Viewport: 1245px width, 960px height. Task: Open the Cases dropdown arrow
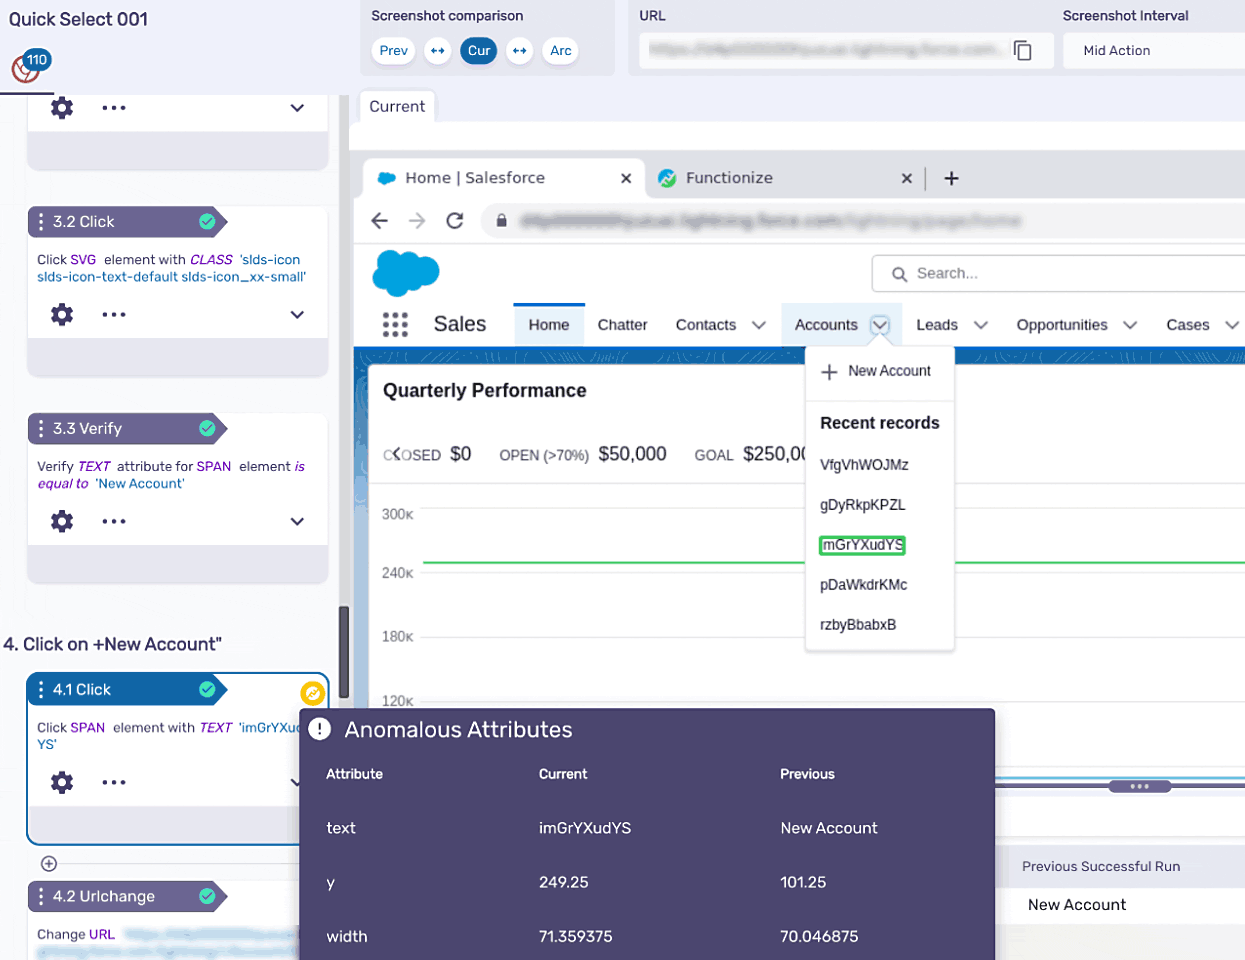(x=1232, y=325)
